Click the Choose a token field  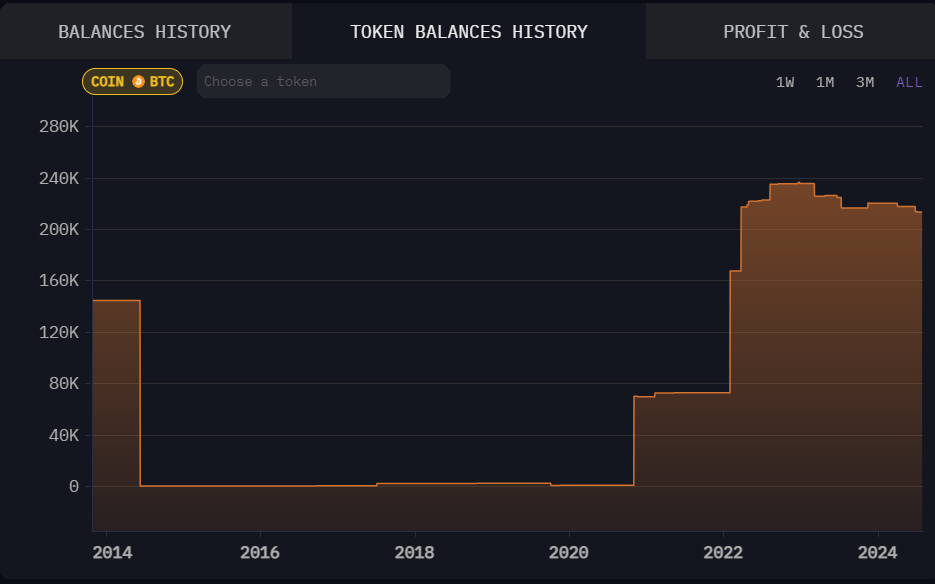pyautogui.click(x=323, y=81)
